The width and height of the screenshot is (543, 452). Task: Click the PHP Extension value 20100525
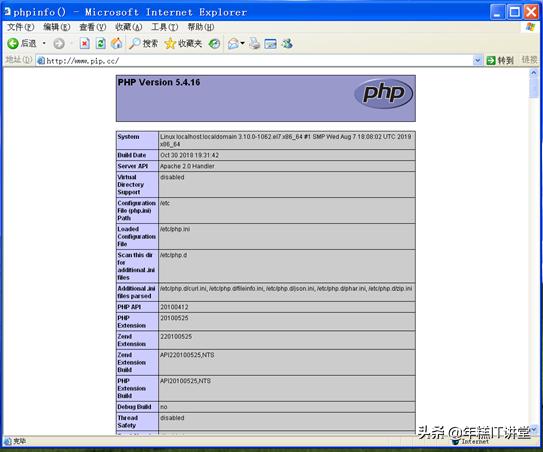[174, 318]
